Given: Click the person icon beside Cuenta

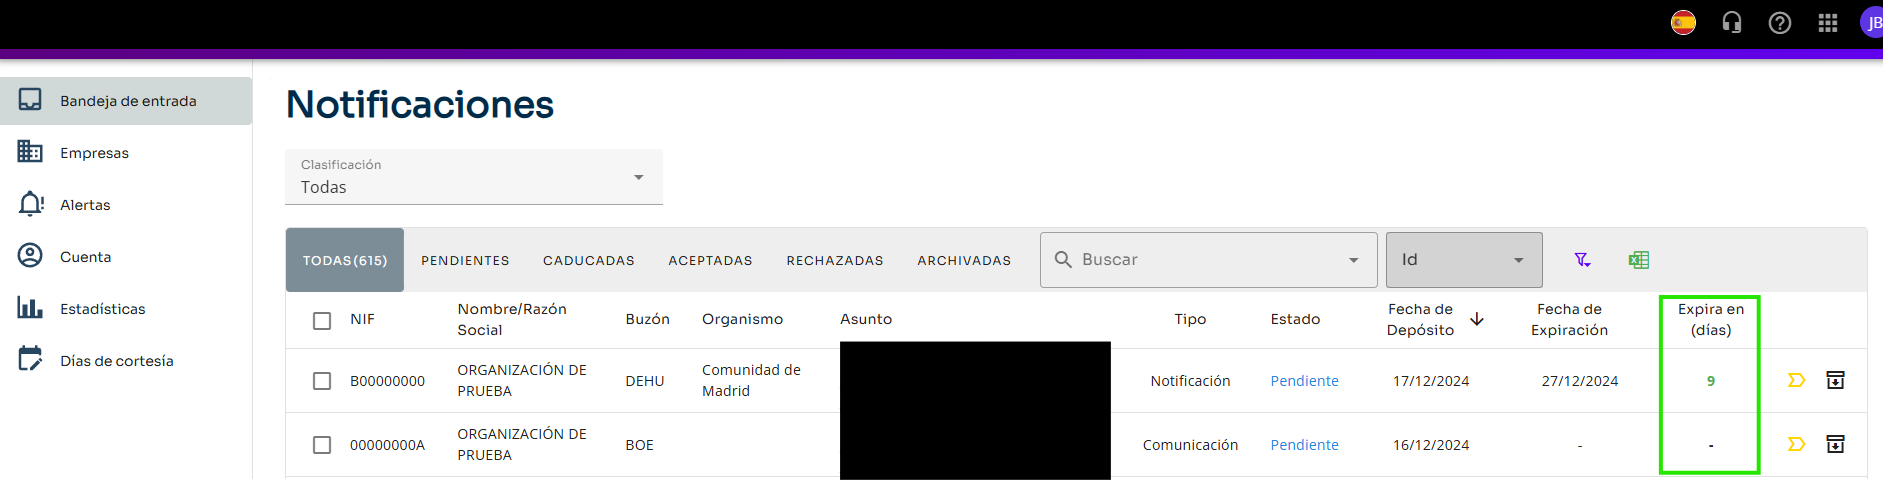Looking at the screenshot, I should pyautogui.click(x=30, y=256).
